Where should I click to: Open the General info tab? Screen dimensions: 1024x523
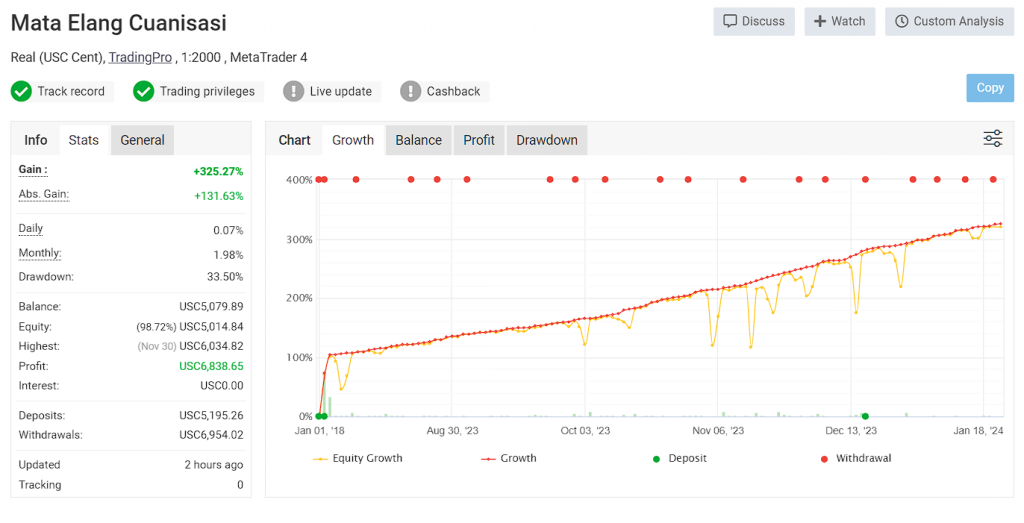click(x=142, y=140)
